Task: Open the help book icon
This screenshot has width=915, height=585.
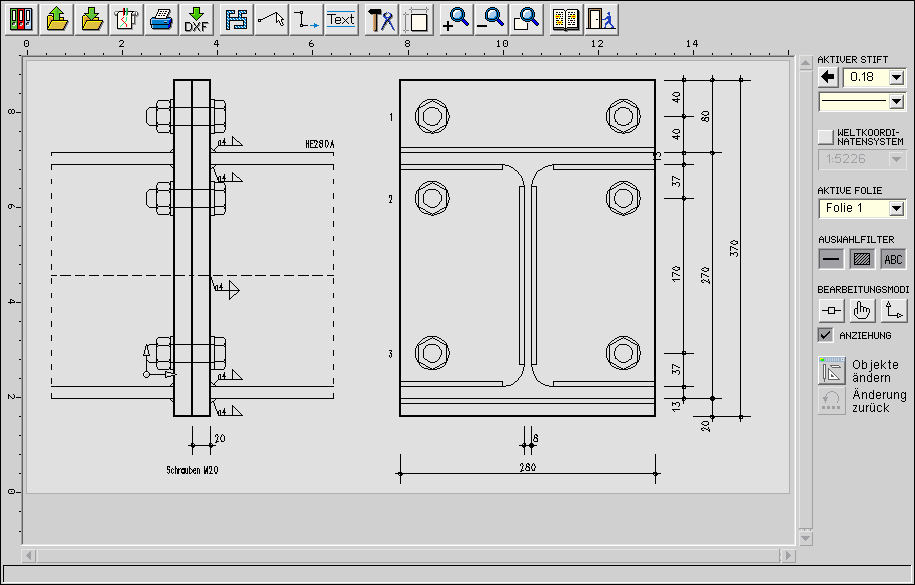Action: pyautogui.click(x=566, y=19)
